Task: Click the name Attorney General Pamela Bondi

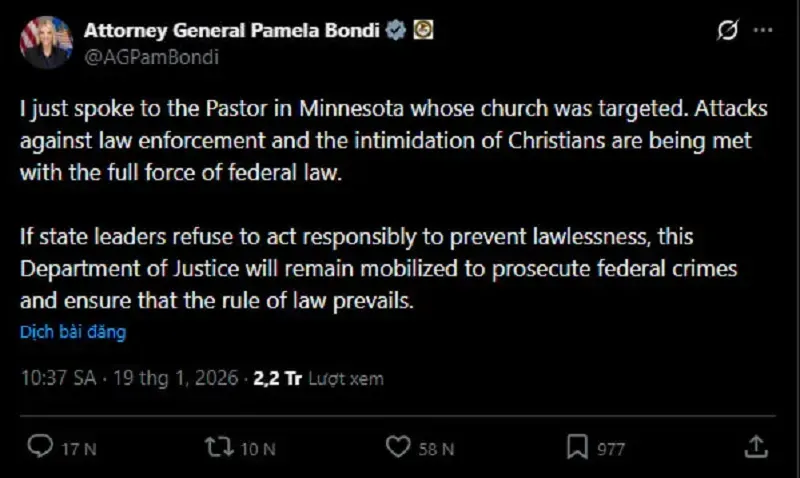Action: click(234, 31)
